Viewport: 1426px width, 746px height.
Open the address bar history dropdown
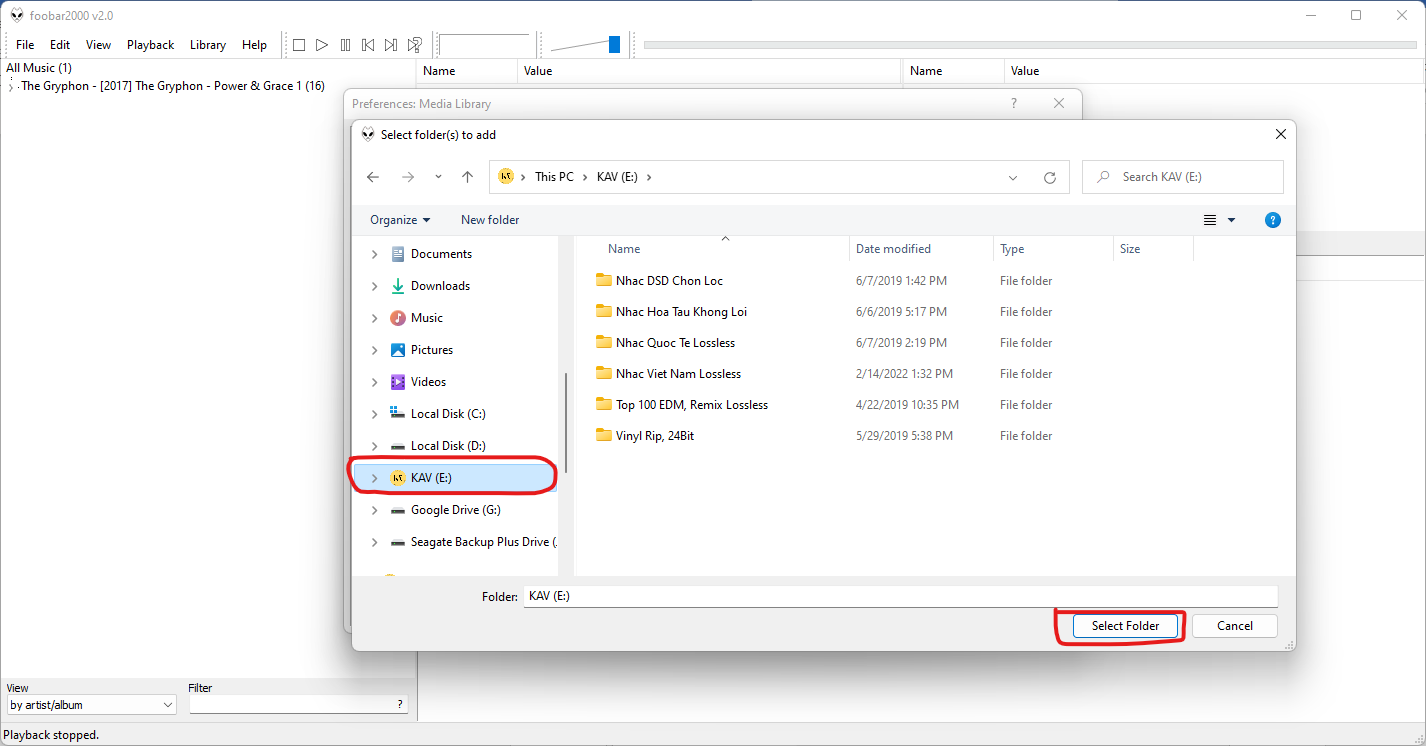click(x=1013, y=177)
